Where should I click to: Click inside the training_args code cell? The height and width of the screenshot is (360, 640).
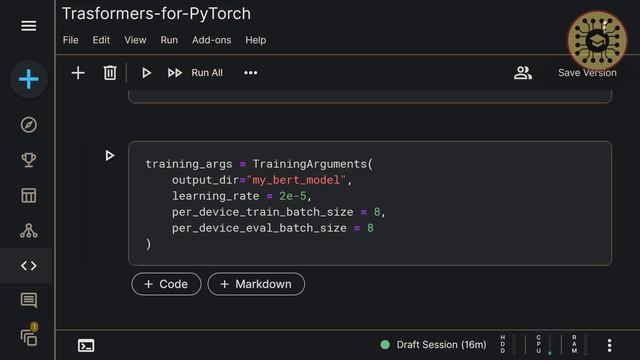click(x=370, y=203)
